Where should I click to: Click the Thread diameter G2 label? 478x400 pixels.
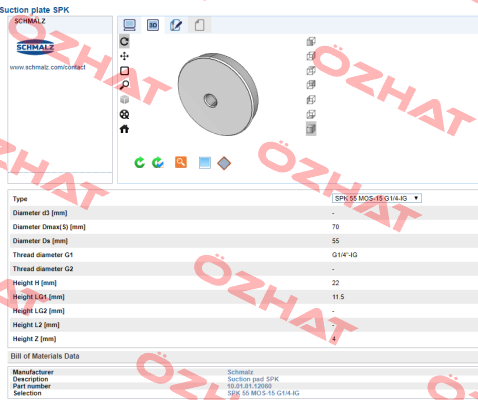[x=43, y=269]
